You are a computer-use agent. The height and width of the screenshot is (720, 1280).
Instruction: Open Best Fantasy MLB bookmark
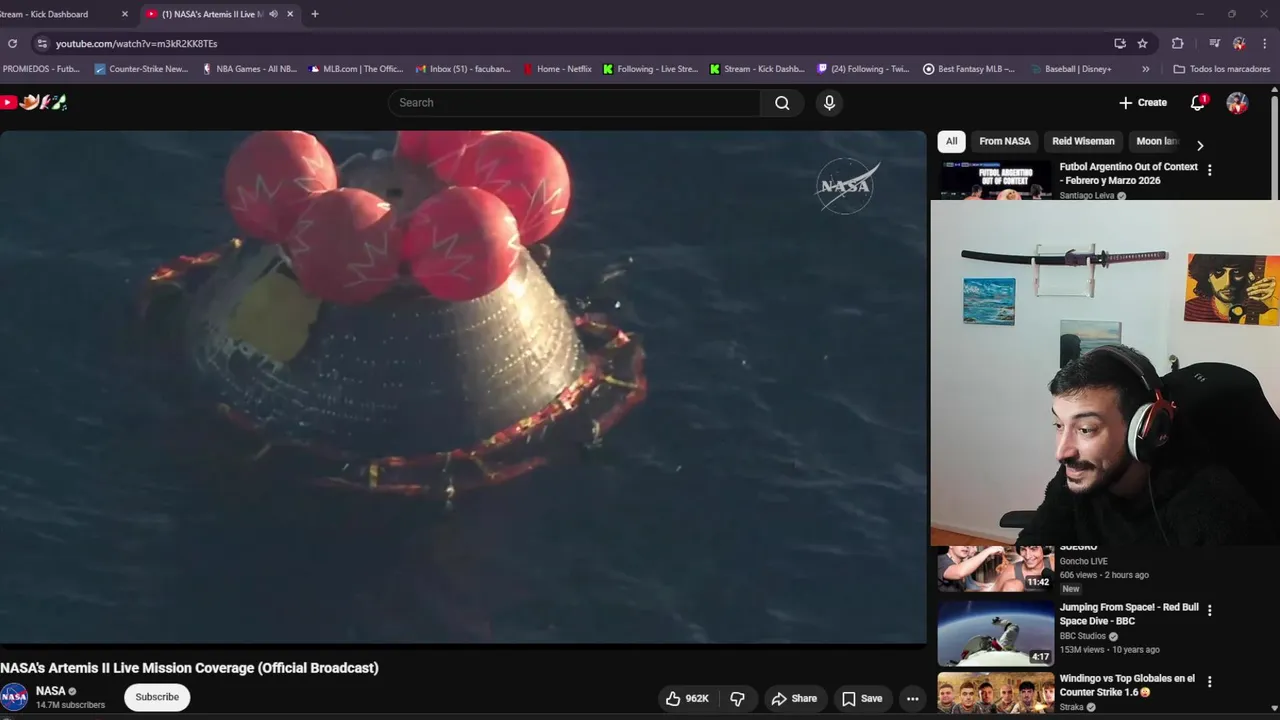click(969, 69)
